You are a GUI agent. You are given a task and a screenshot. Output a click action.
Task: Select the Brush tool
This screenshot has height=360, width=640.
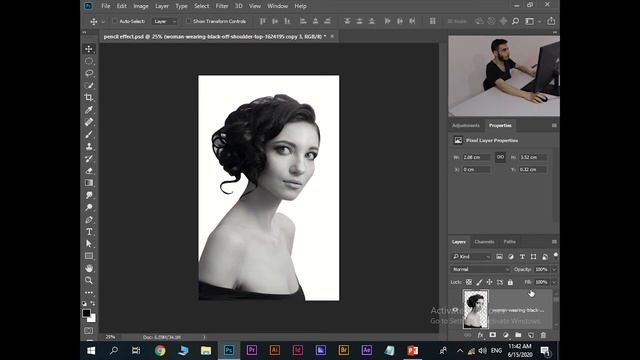click(89, 134)
